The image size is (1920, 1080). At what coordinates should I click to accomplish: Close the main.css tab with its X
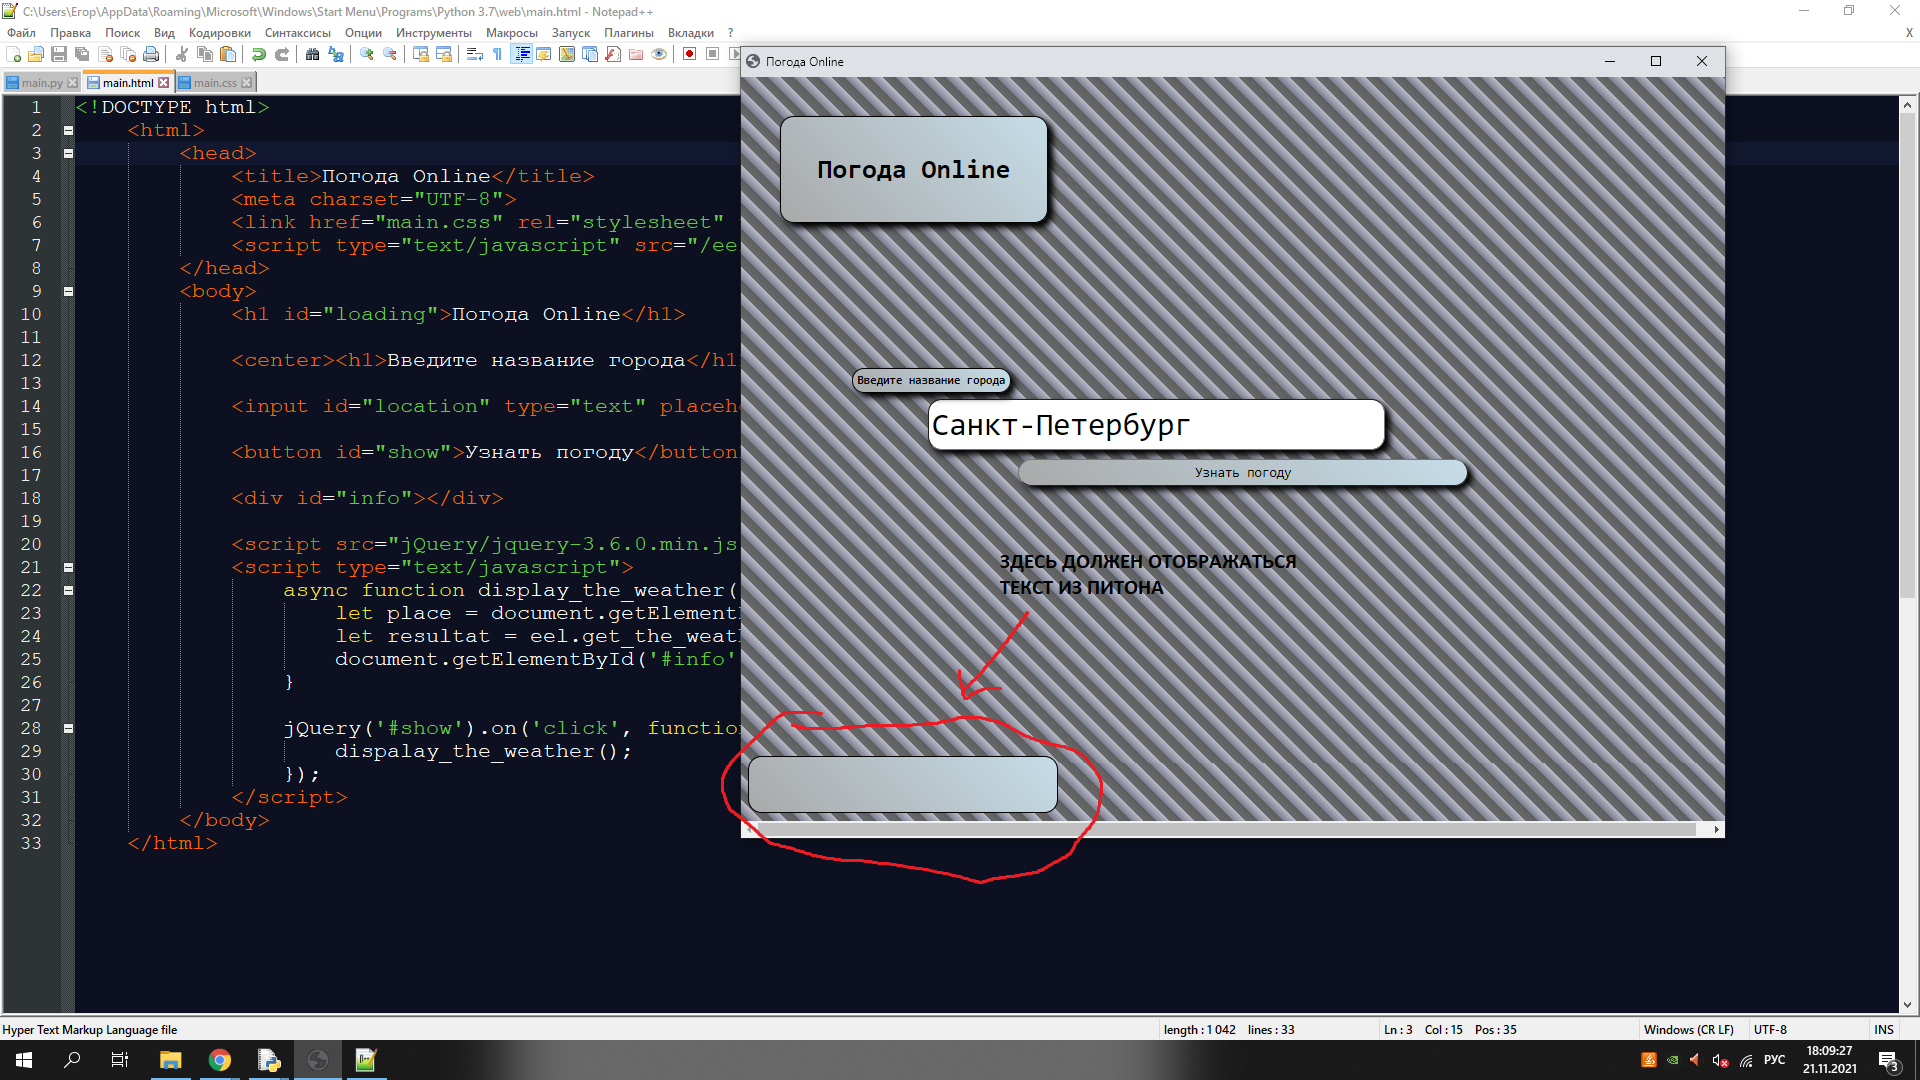click(x=247, y=83)
